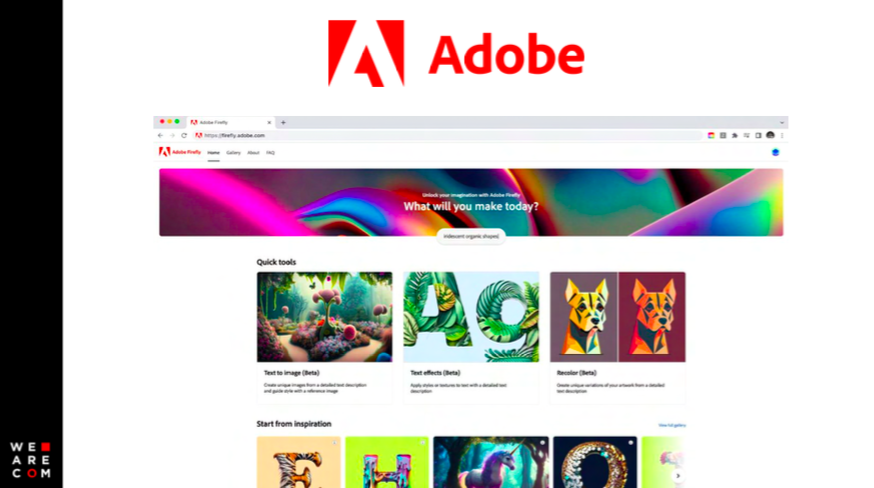The width and height of the screenshot is (874, 488).
Task: Click the firefly.adobe.com address bar
Action: [x=448, y=136]
